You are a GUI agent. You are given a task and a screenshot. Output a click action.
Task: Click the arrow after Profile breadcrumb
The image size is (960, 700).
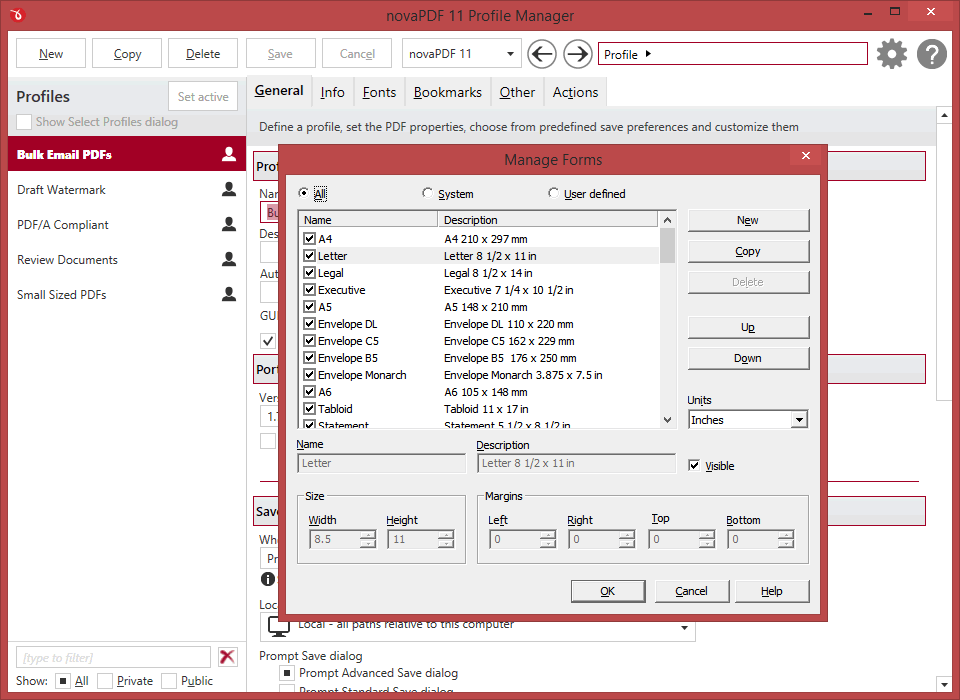tap(648, 54)
